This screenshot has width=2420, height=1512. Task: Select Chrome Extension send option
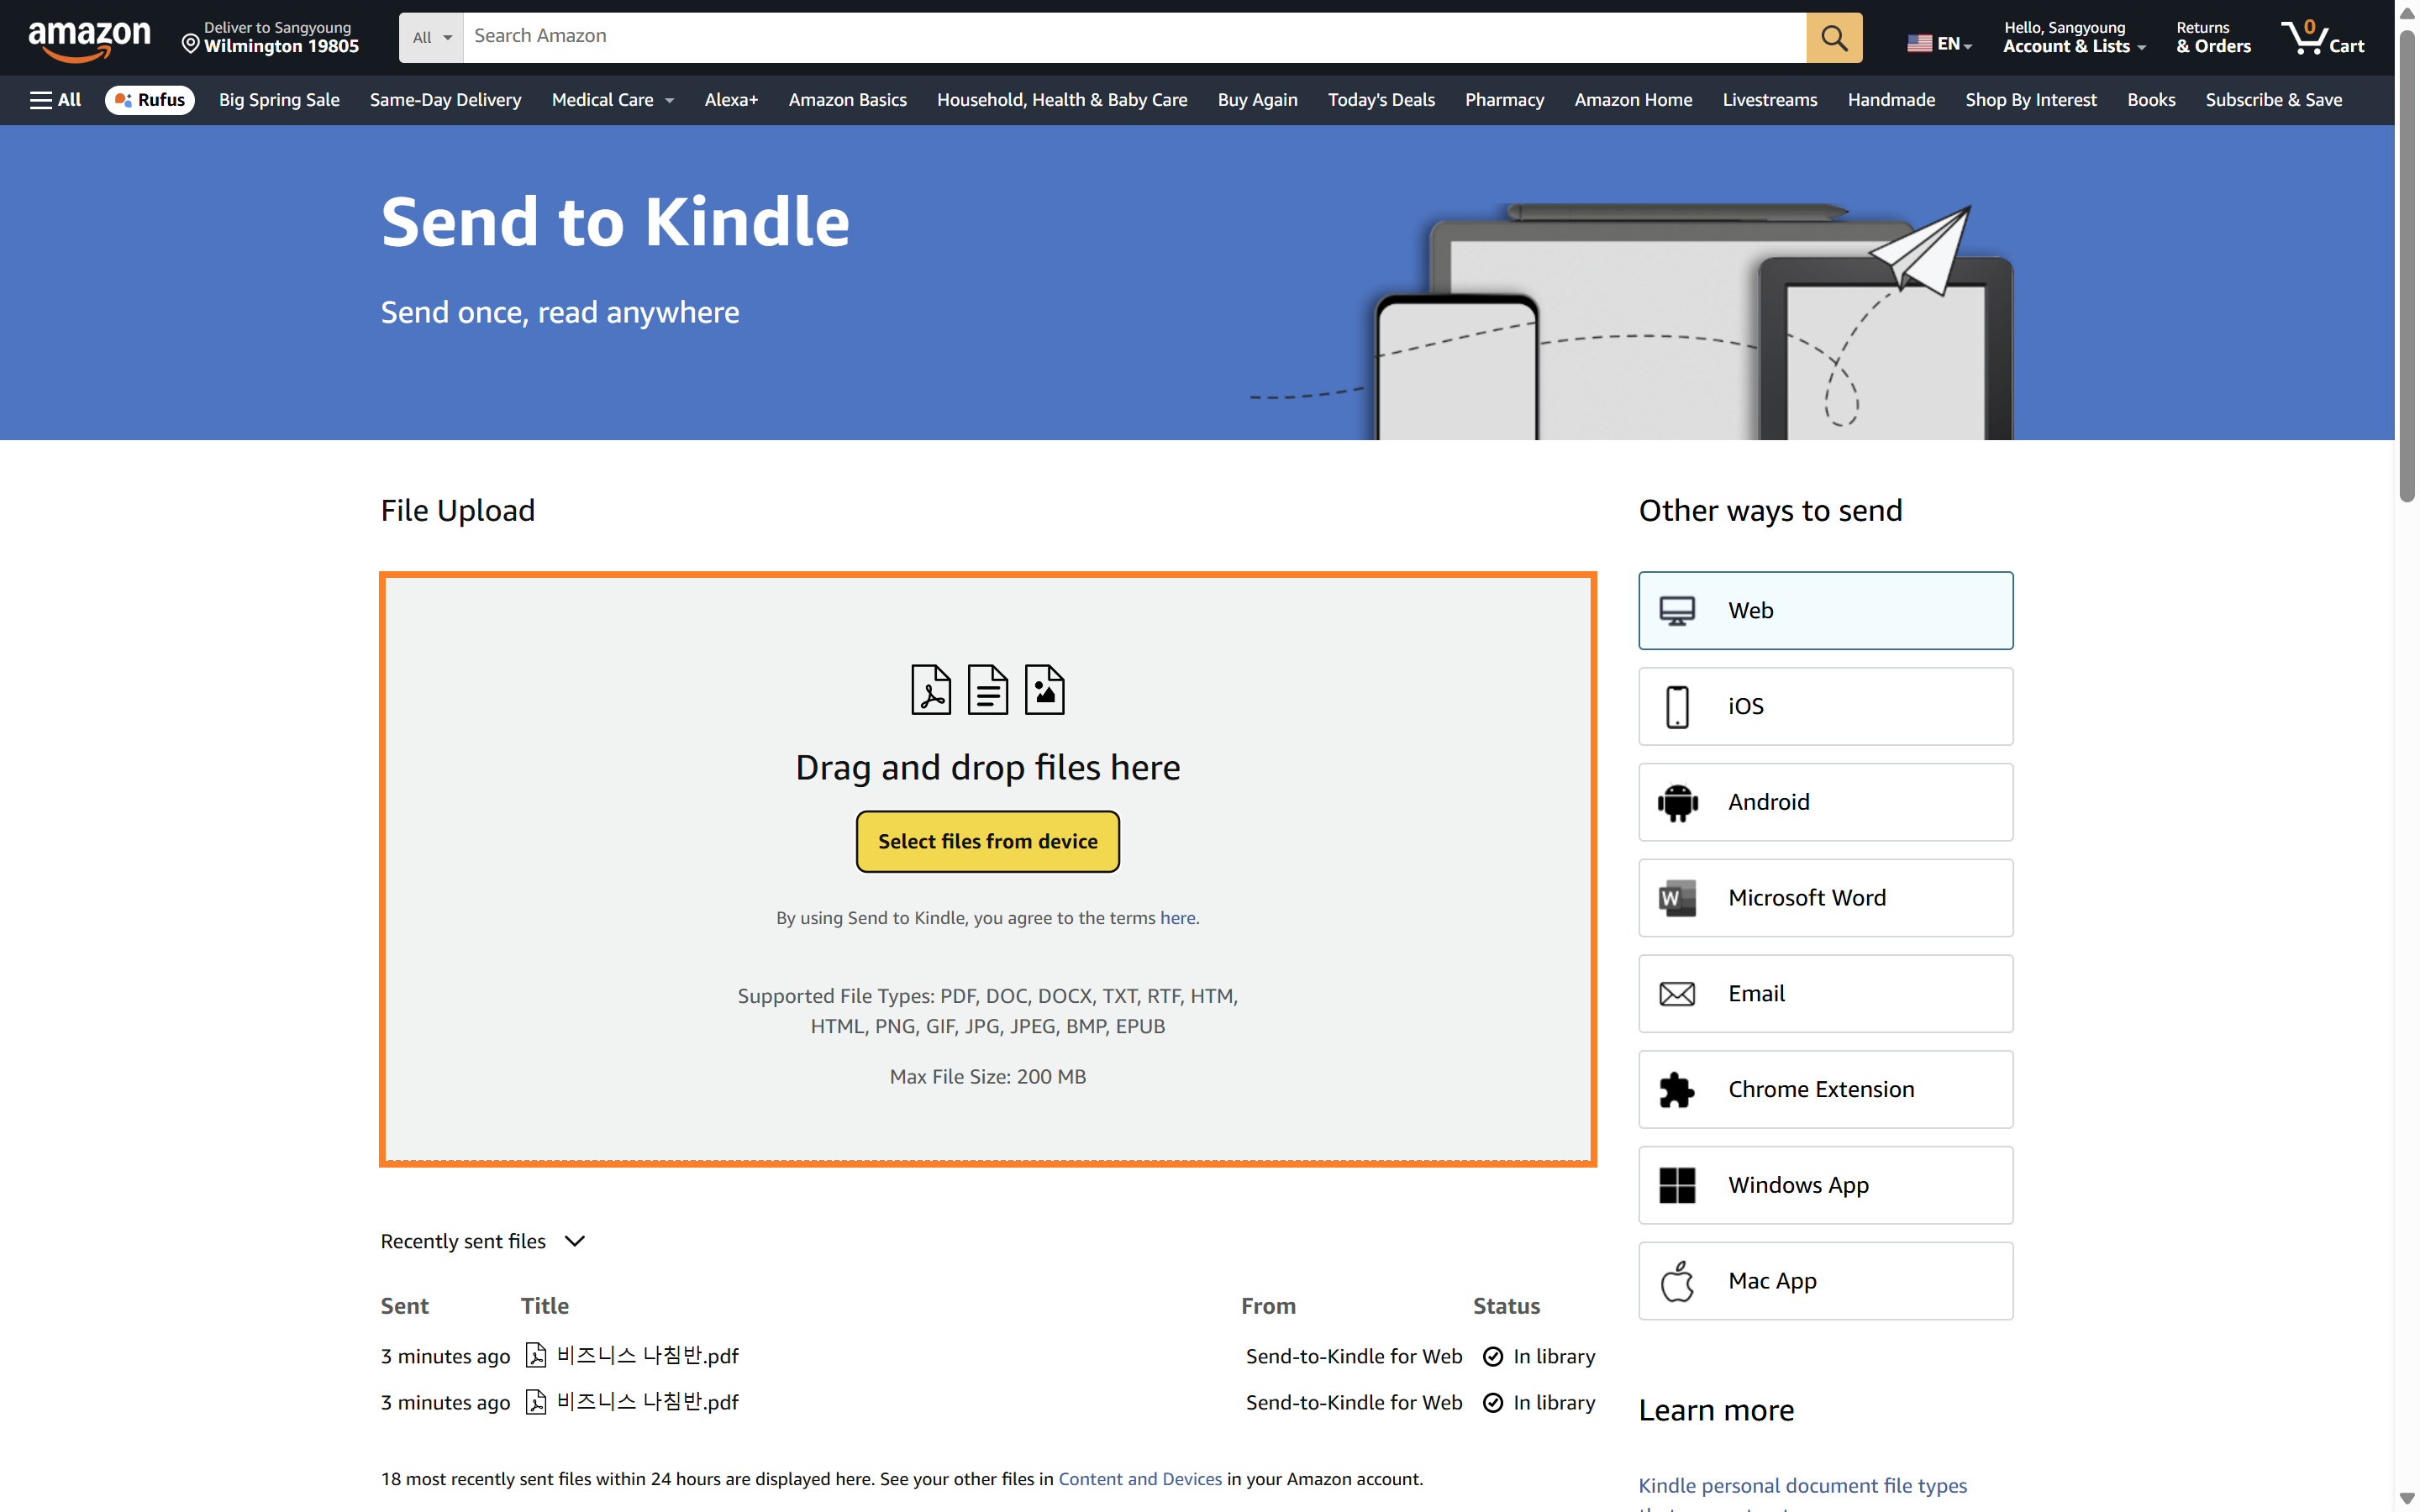(1825, 1090)
